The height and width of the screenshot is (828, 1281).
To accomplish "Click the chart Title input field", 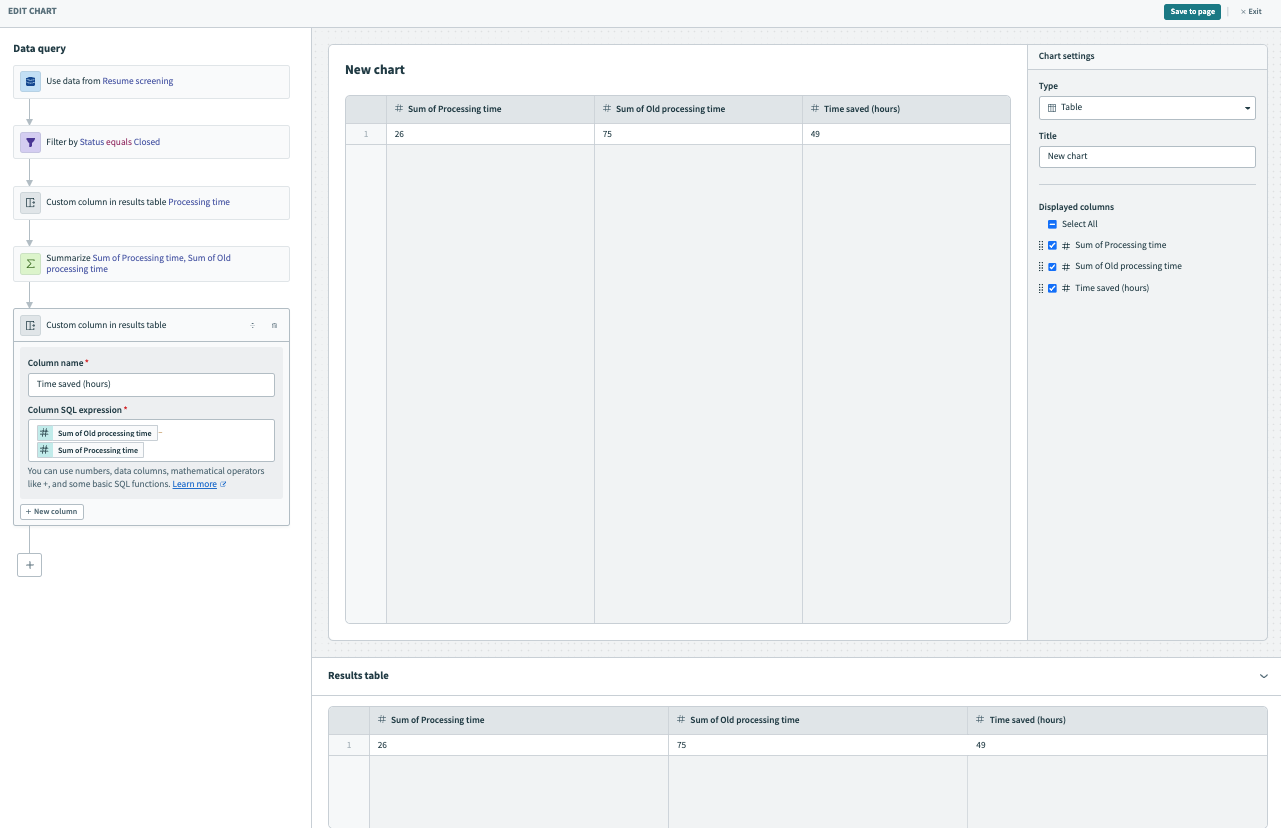I will tap(1146, 157).
